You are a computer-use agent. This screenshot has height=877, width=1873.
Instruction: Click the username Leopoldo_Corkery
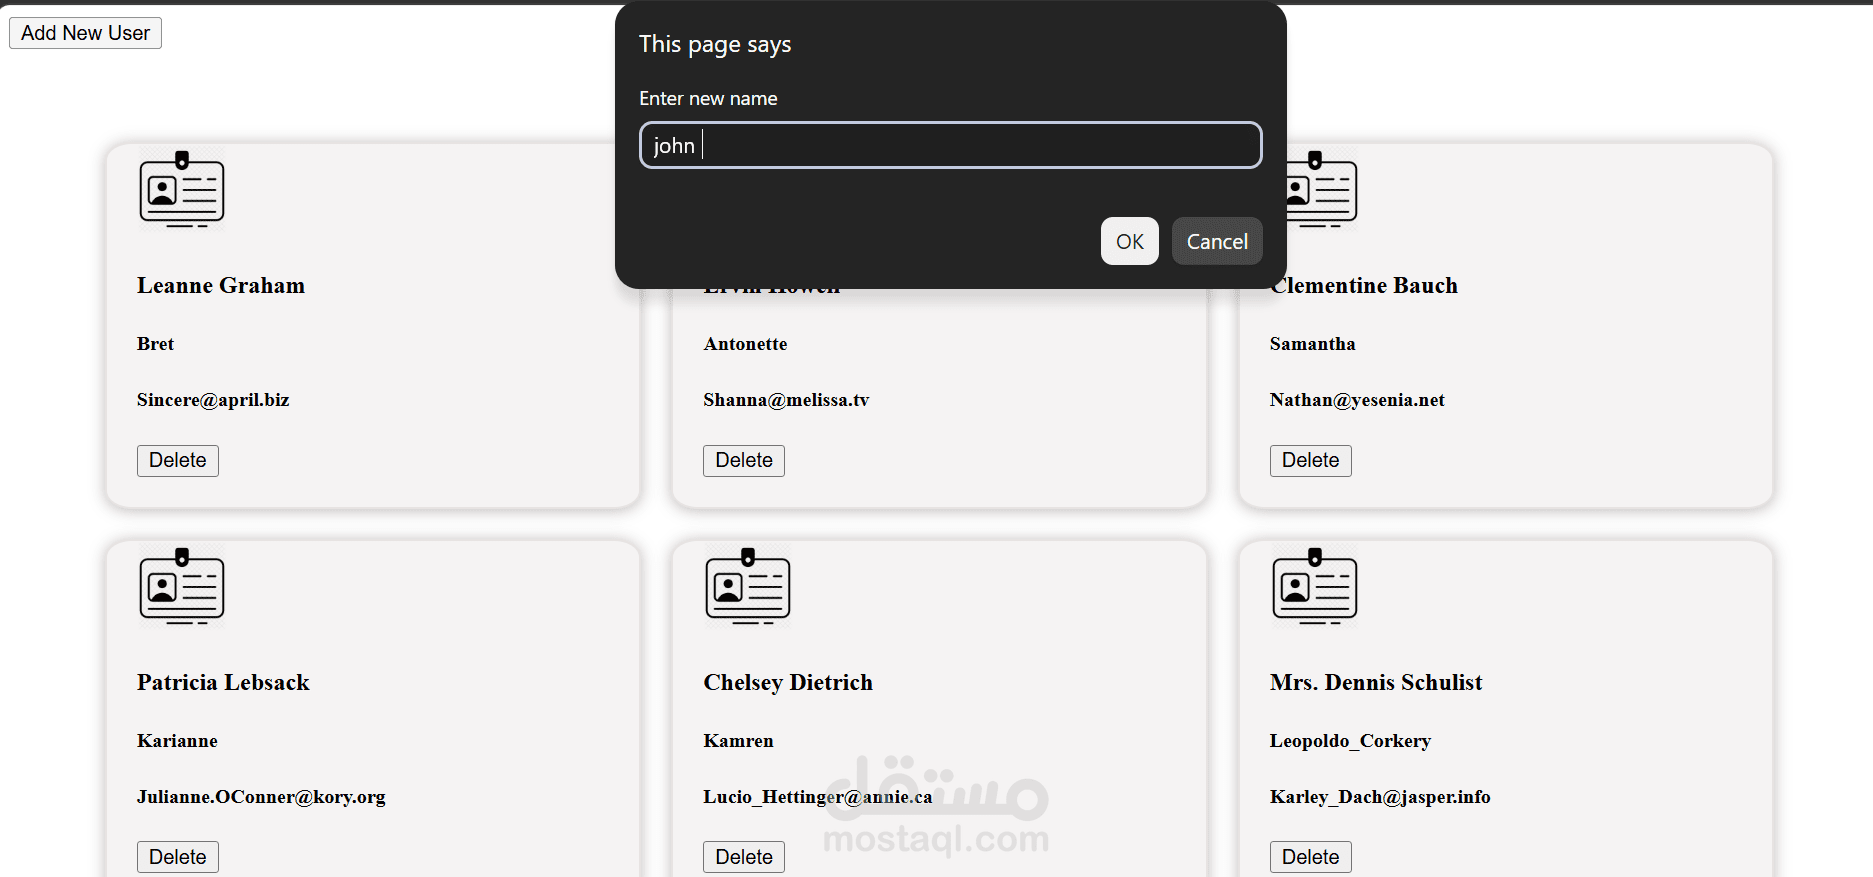[1350, 741]
